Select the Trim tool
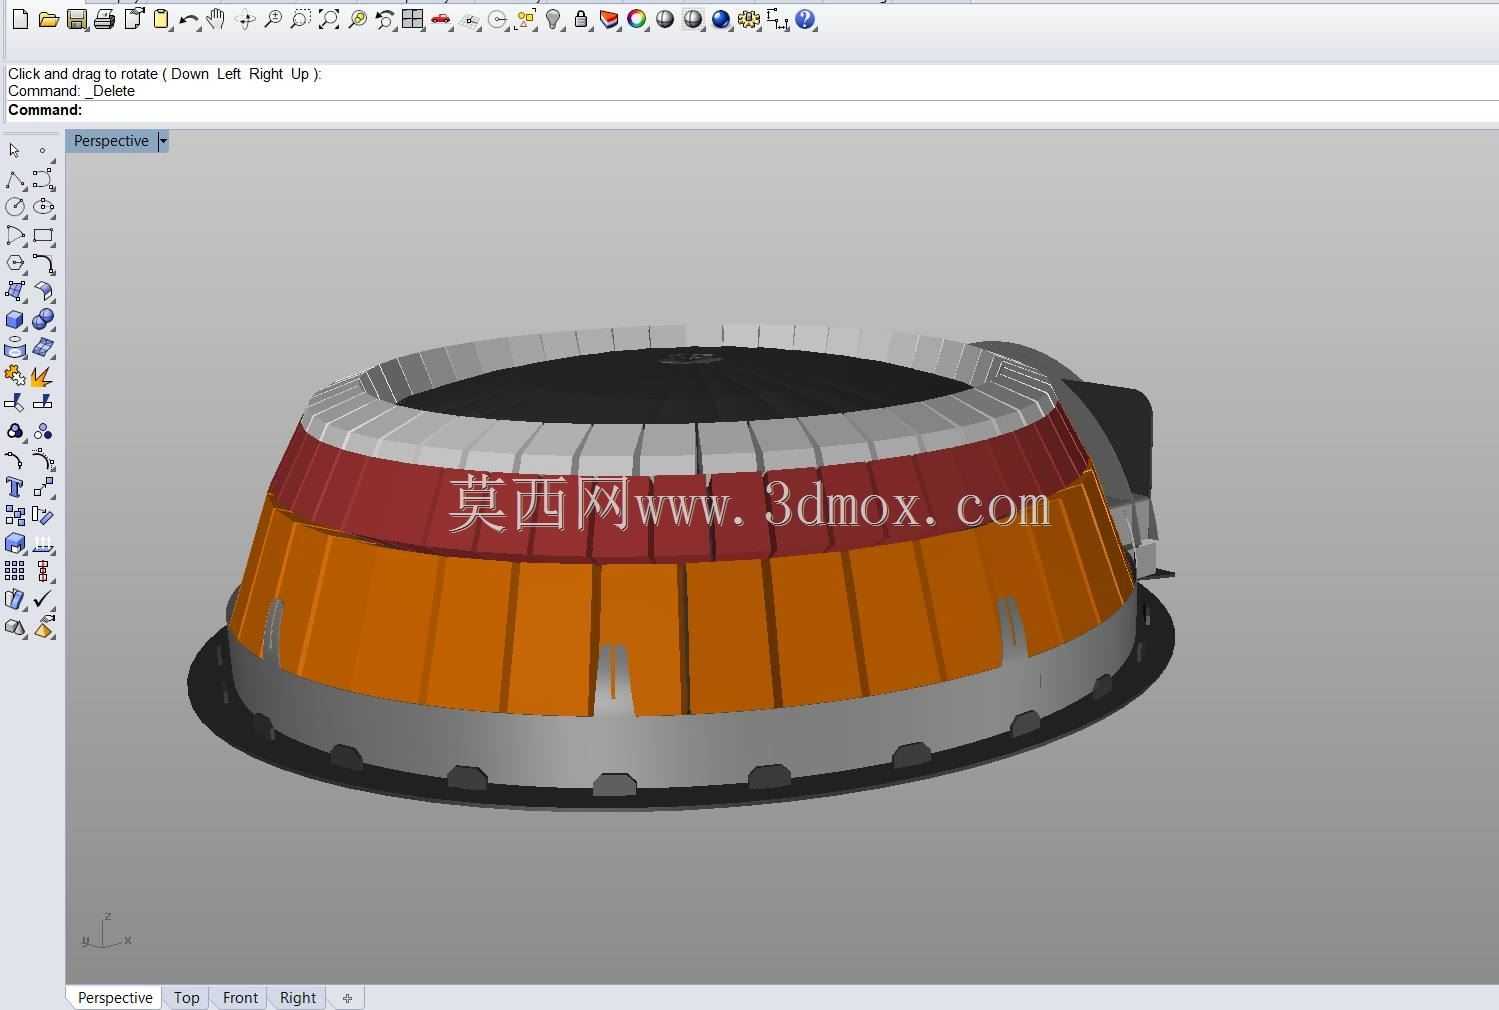 [x=15, y=402]
